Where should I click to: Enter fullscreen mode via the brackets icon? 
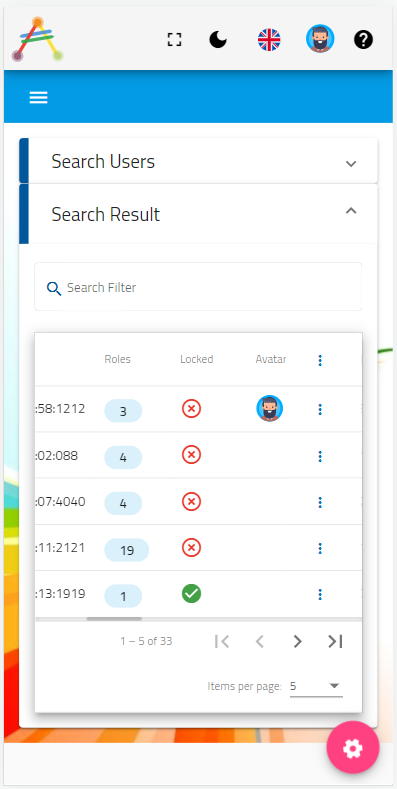click(x=174, y=39)
